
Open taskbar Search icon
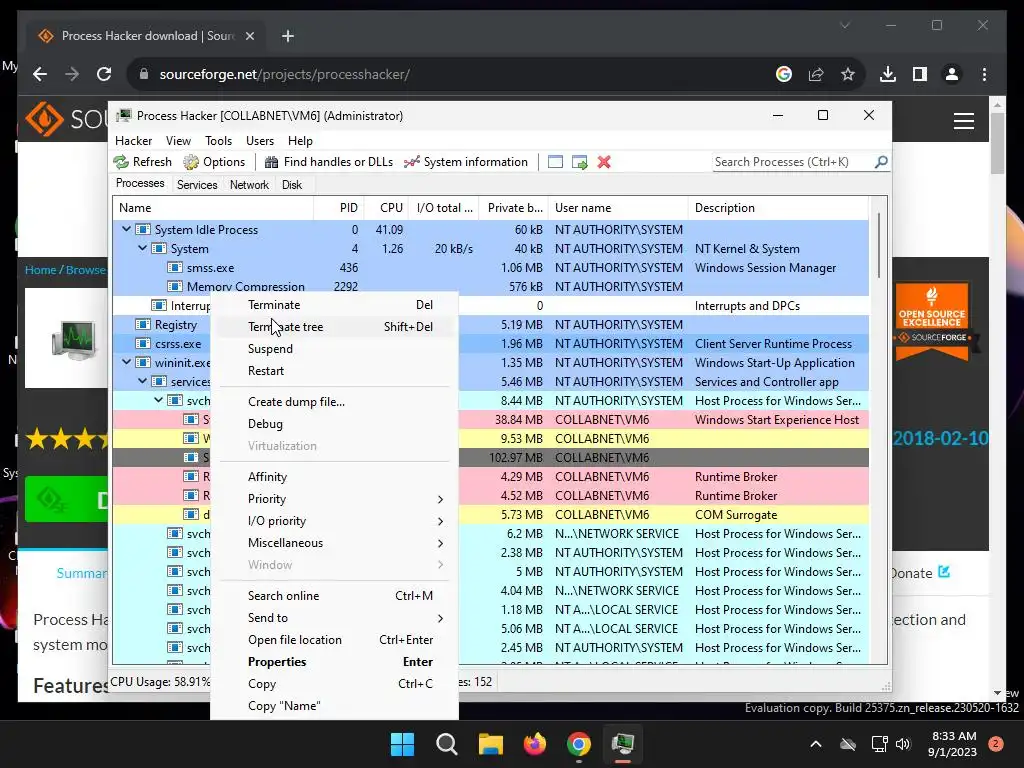447,744
